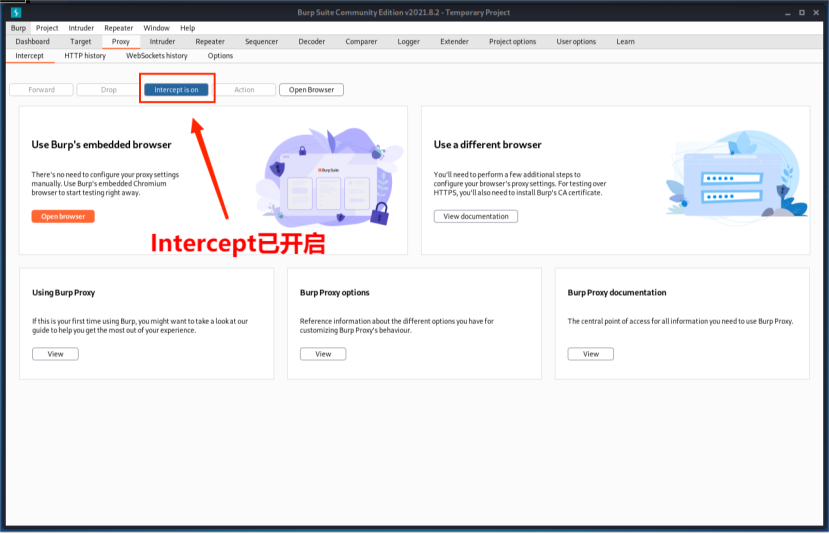Open the Action button menu
Screen dimensions: 829x534
point(244,90)
